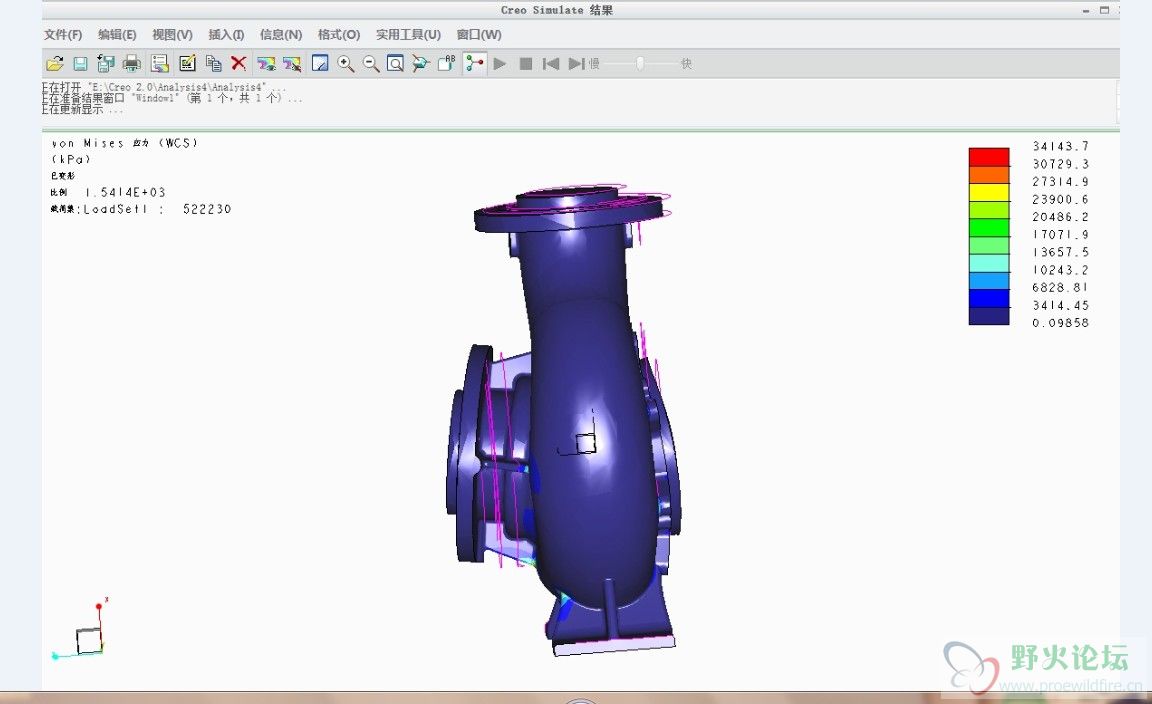Open the 文件(F) menu
This screenshot has width=1152, height=704.
(63, 35)
